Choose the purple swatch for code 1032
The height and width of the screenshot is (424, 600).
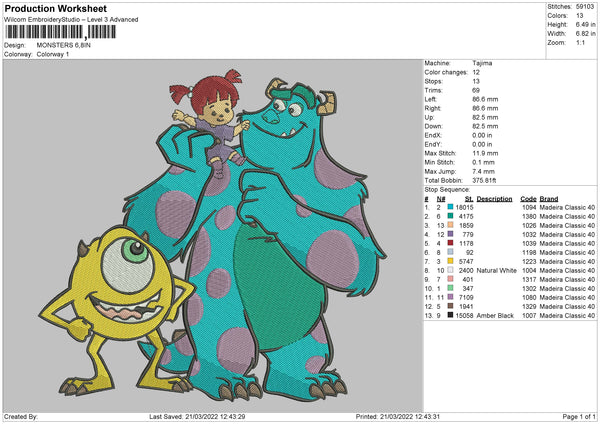pos(450,234)
